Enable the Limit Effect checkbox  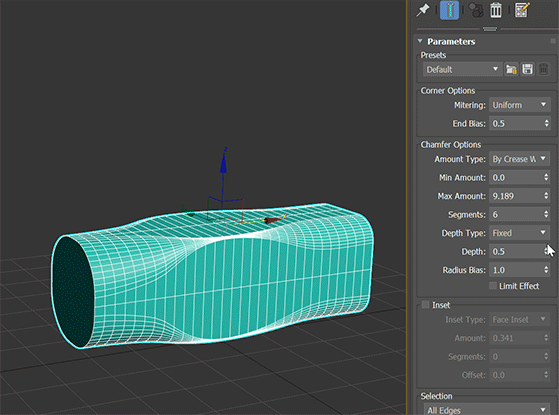493,286
